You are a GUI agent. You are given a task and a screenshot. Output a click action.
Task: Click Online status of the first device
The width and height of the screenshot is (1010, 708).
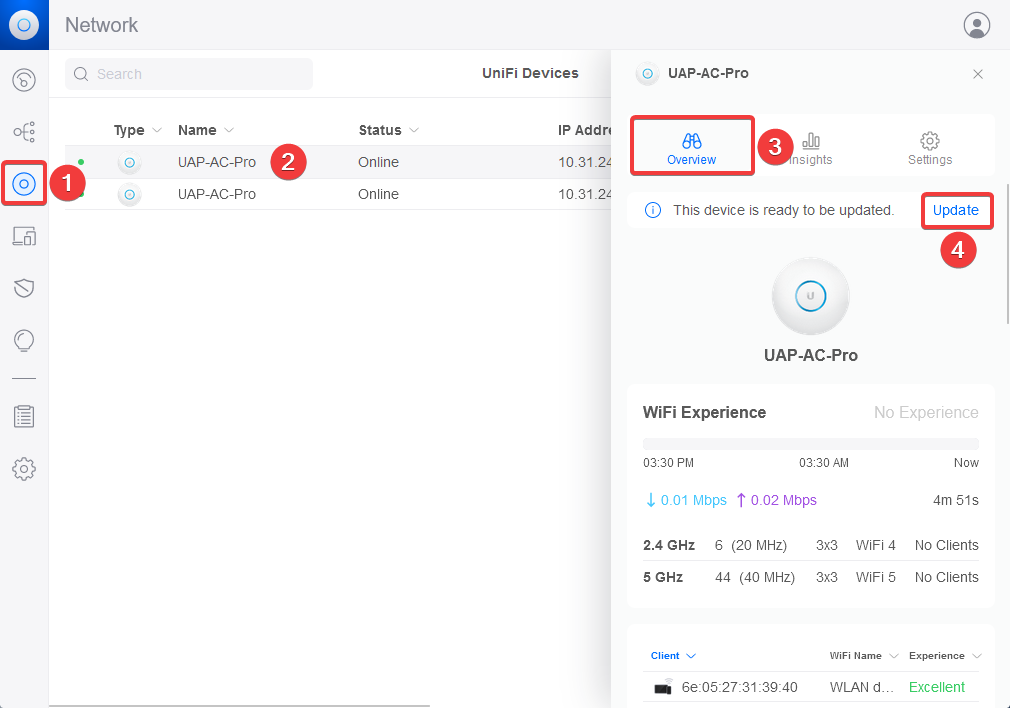pyautogui.click(x=378, y=162)
